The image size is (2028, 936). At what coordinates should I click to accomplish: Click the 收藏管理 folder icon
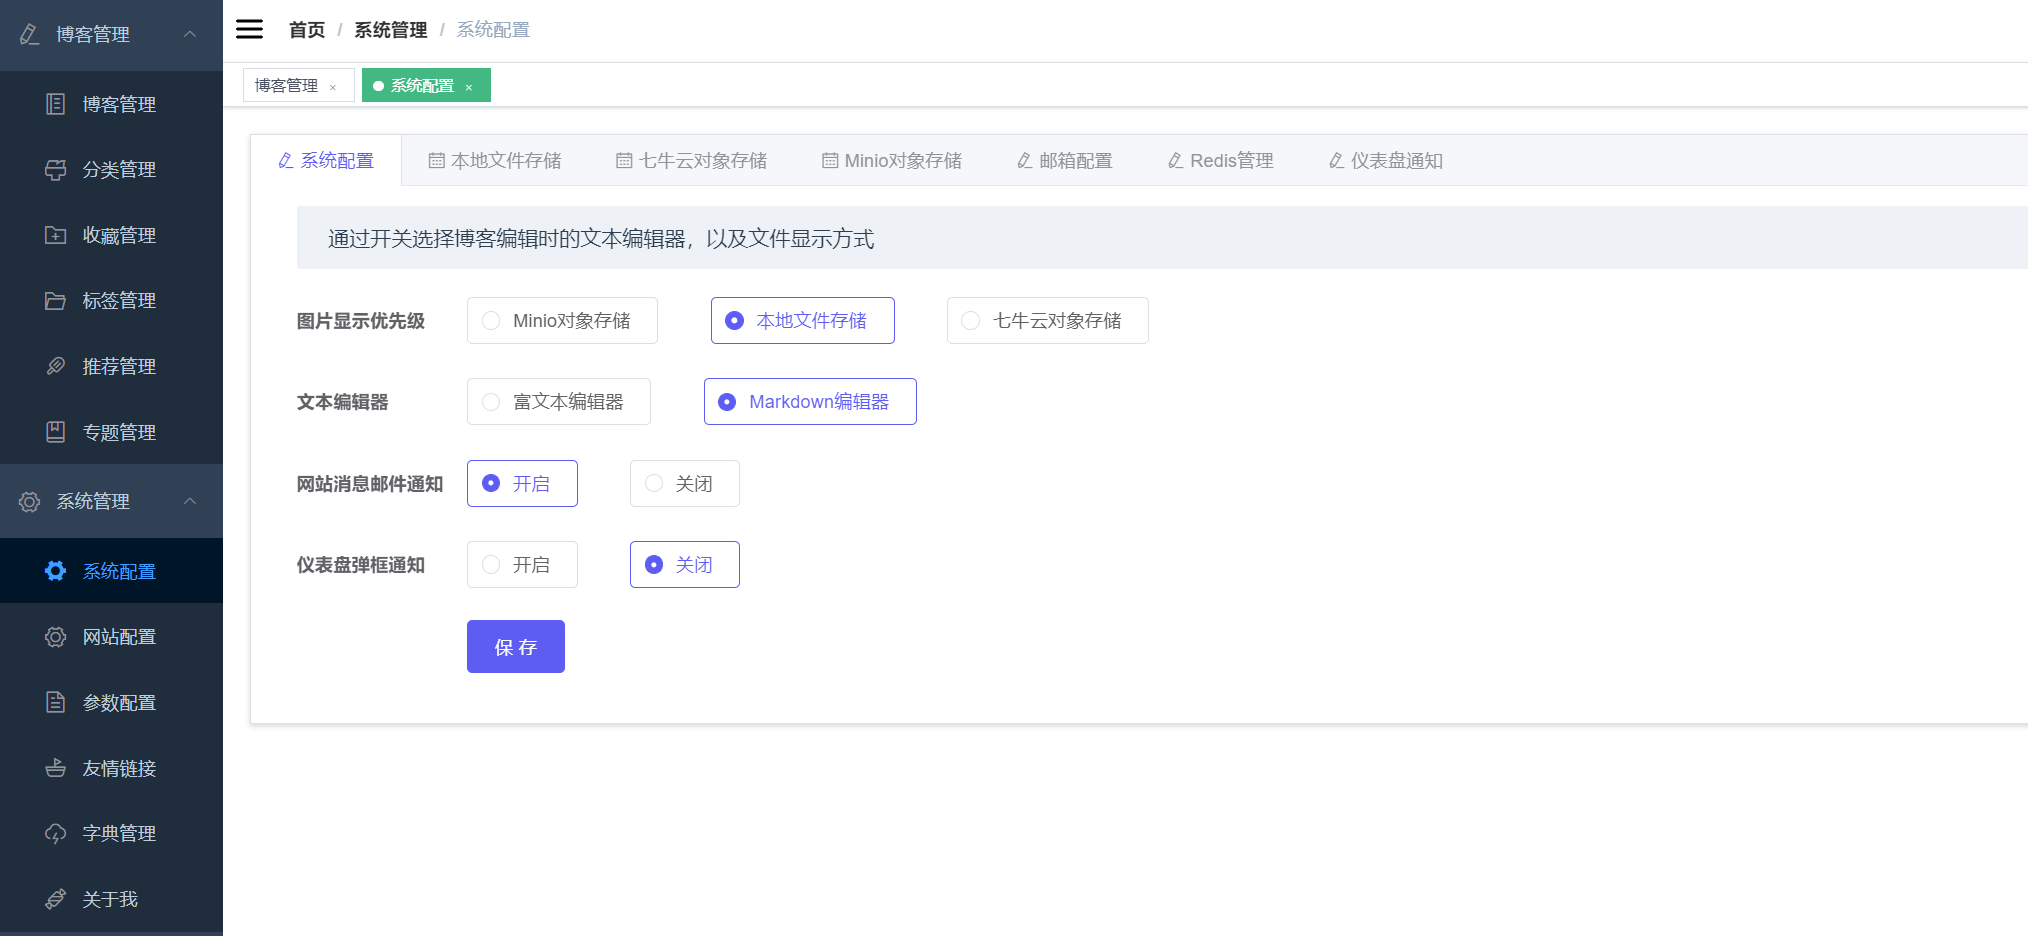click(x=56, y=235)
